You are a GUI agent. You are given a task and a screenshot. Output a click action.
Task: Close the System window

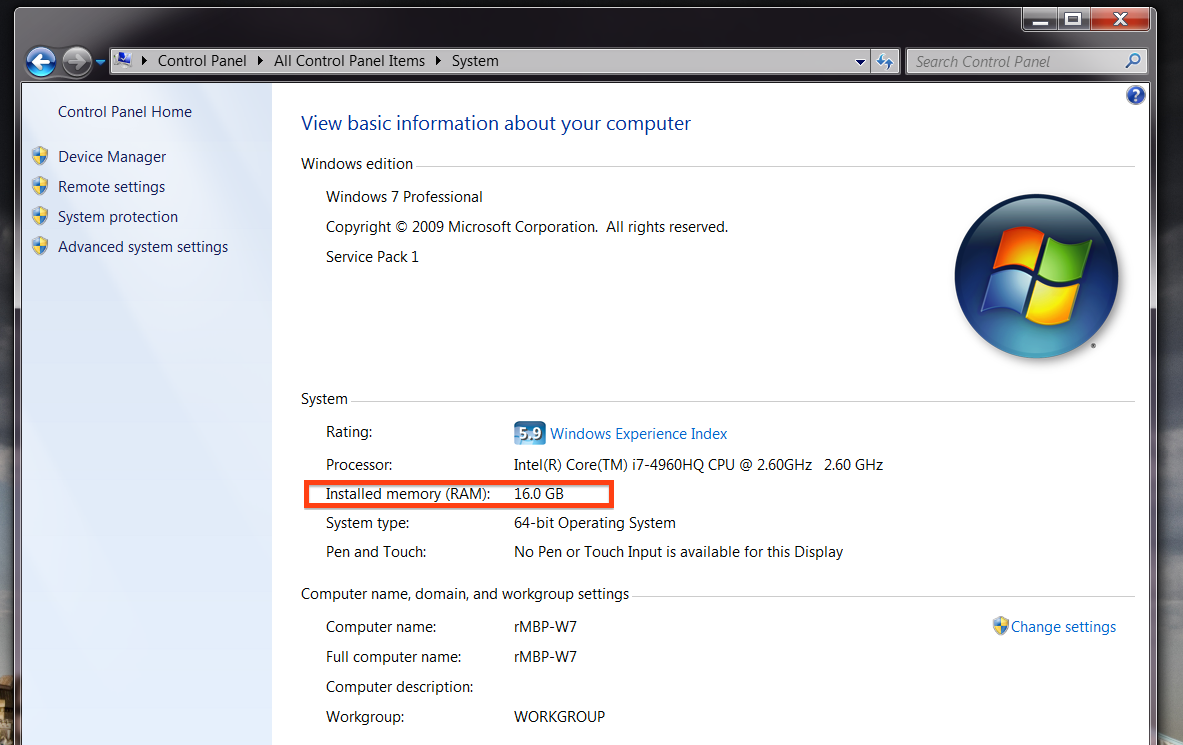[1120, 20]
